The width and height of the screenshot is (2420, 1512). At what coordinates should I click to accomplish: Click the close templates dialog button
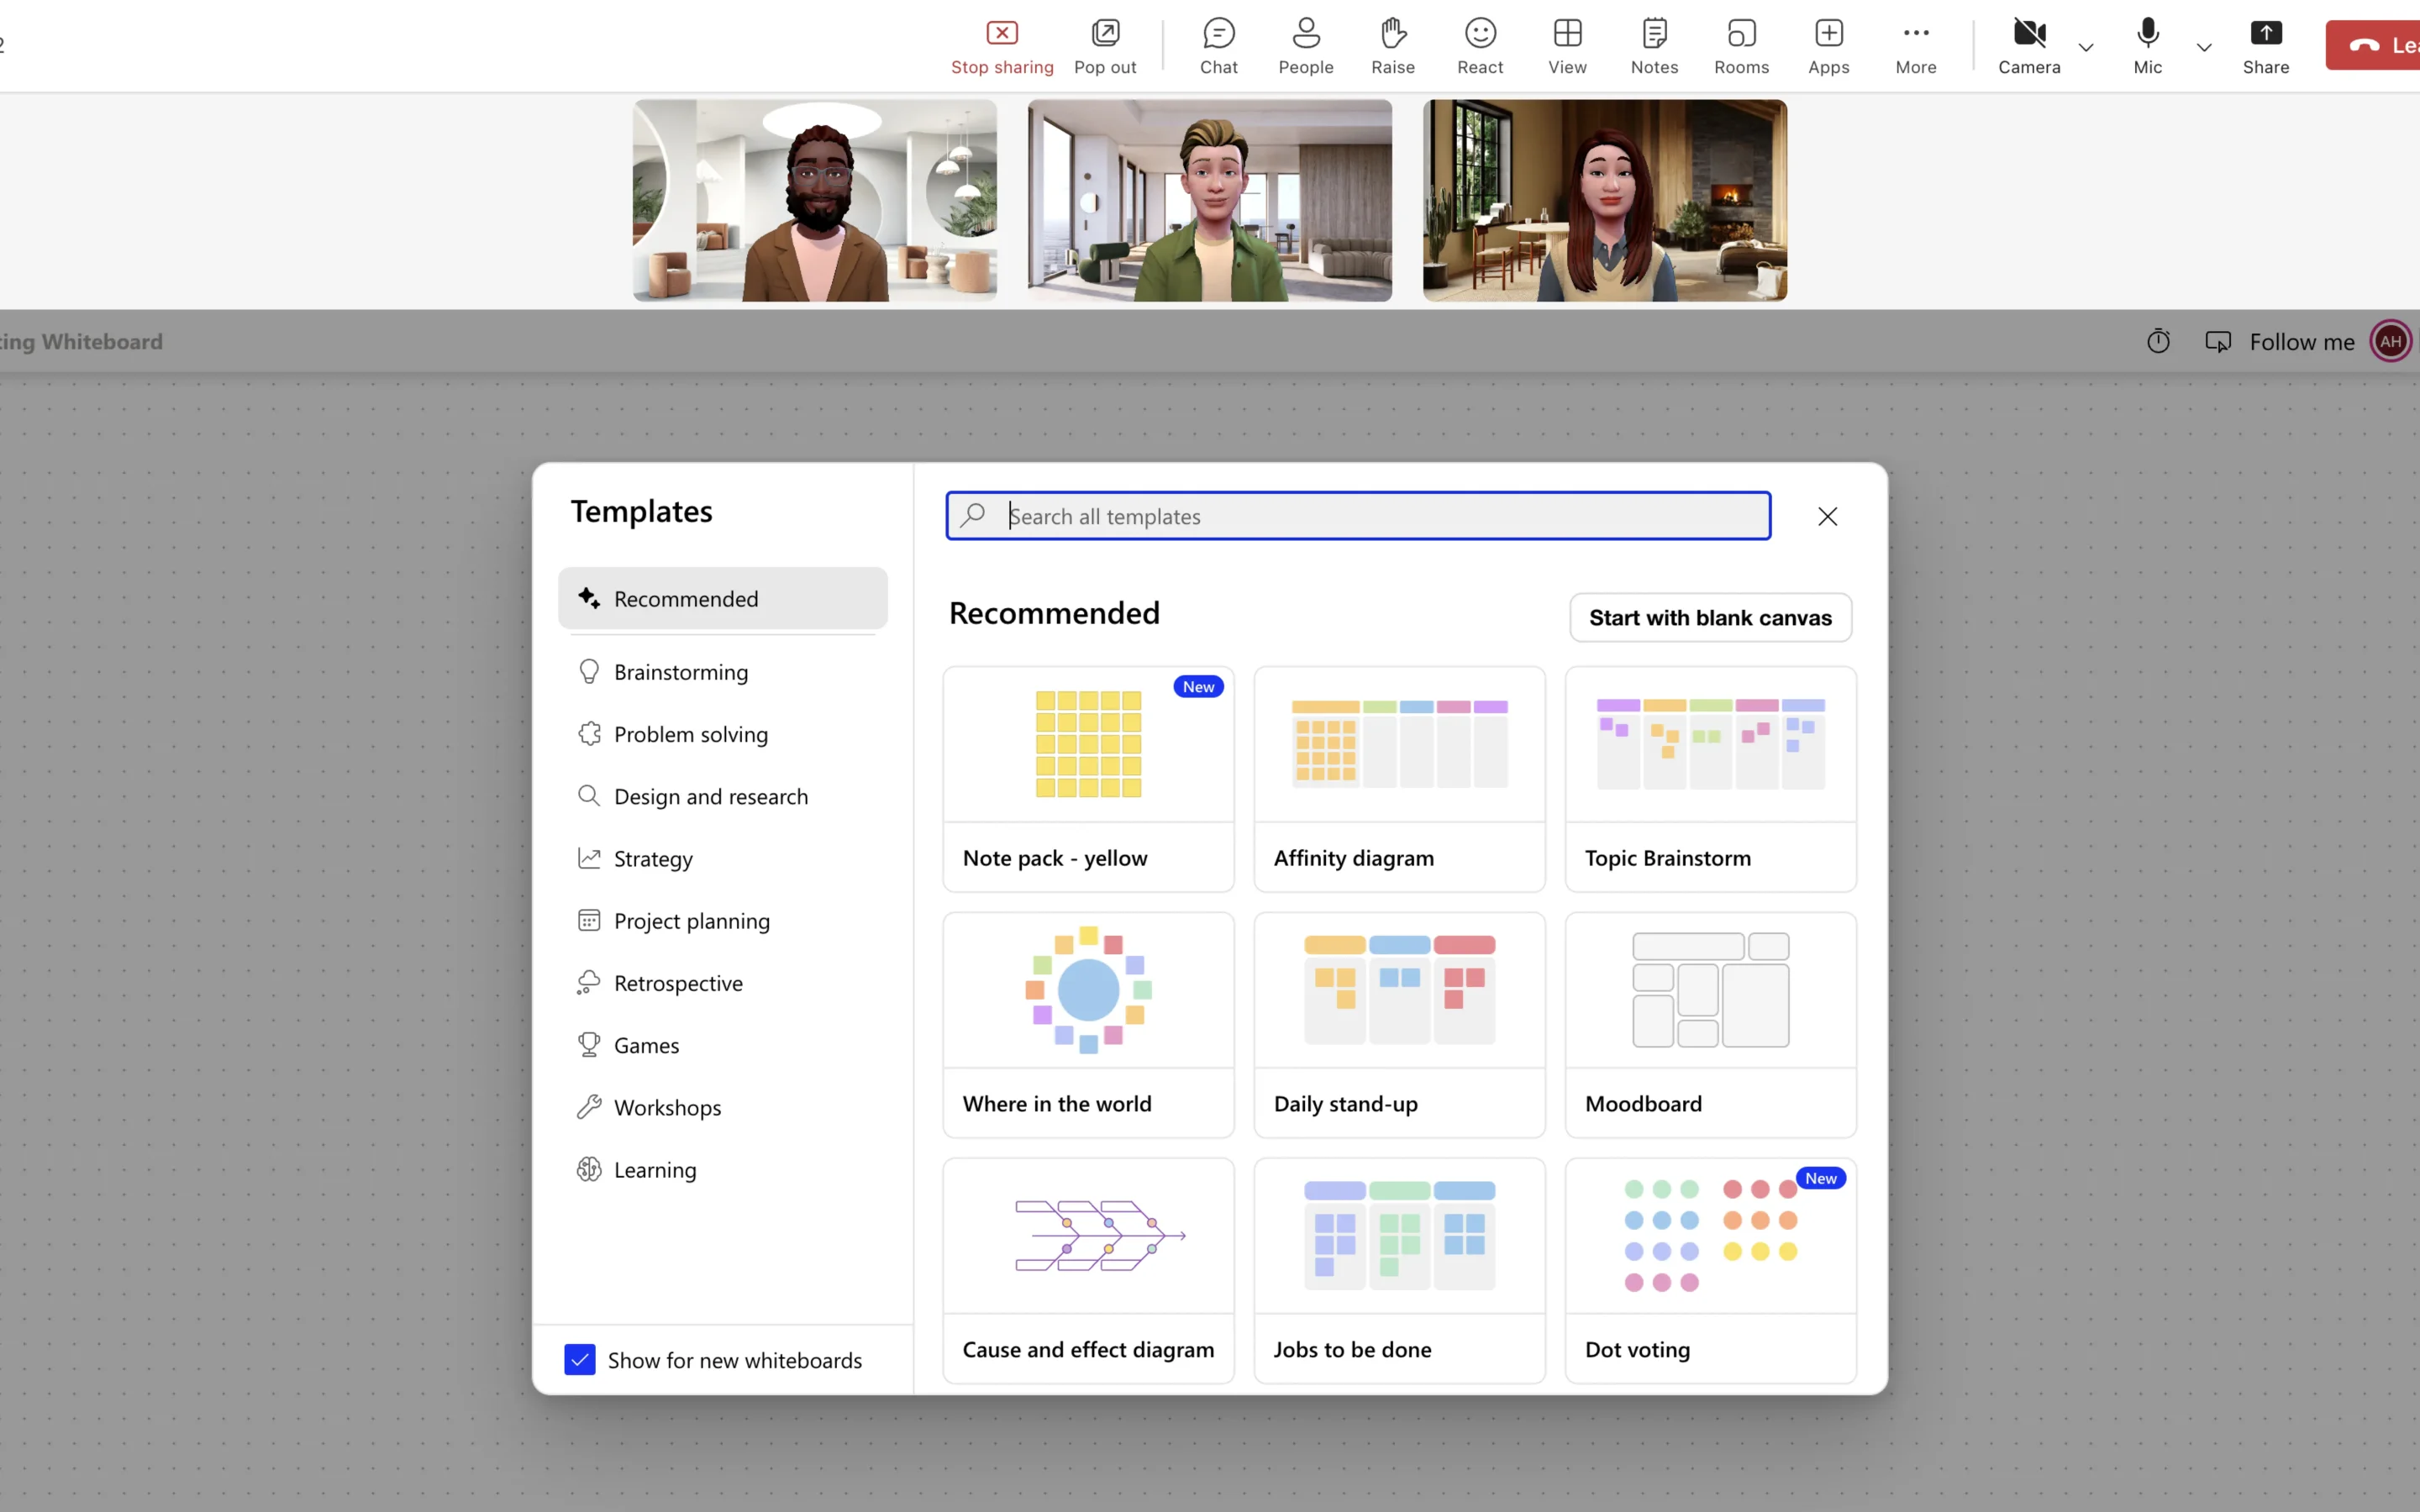(x=1828, y=516)
